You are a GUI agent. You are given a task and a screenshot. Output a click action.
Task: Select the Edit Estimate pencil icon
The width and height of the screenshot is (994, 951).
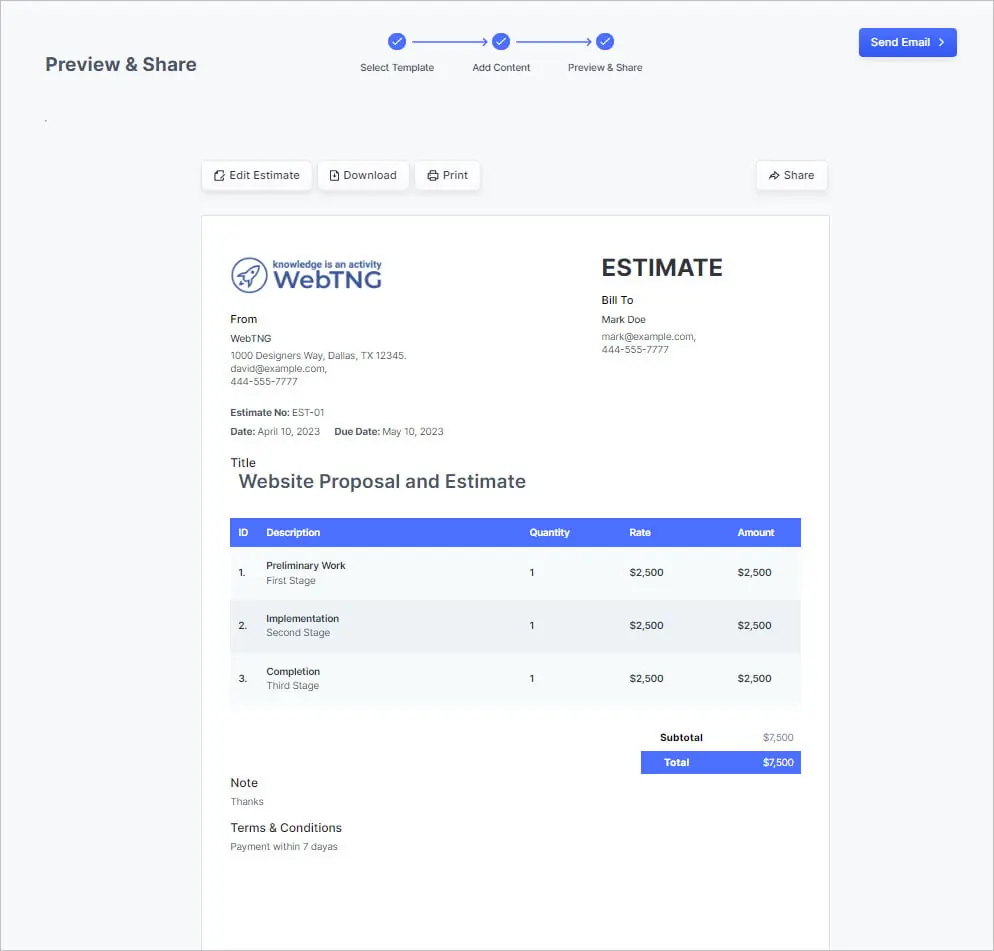(218, 175)
